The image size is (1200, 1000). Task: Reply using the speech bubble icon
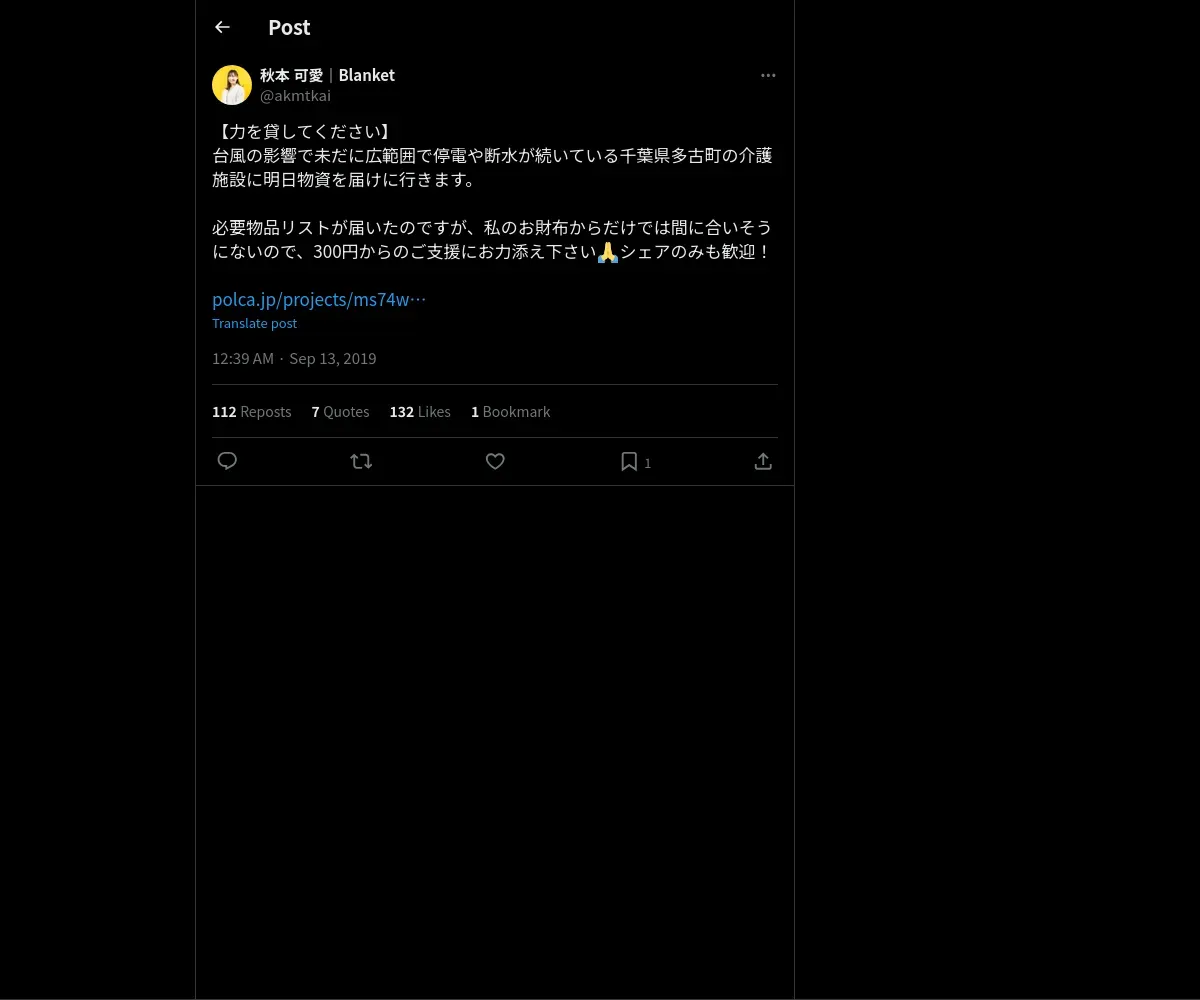(x=227, y=461)
